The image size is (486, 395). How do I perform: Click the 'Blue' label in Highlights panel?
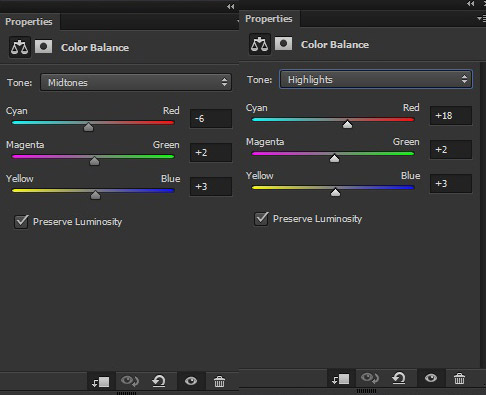tap(410, 176)
